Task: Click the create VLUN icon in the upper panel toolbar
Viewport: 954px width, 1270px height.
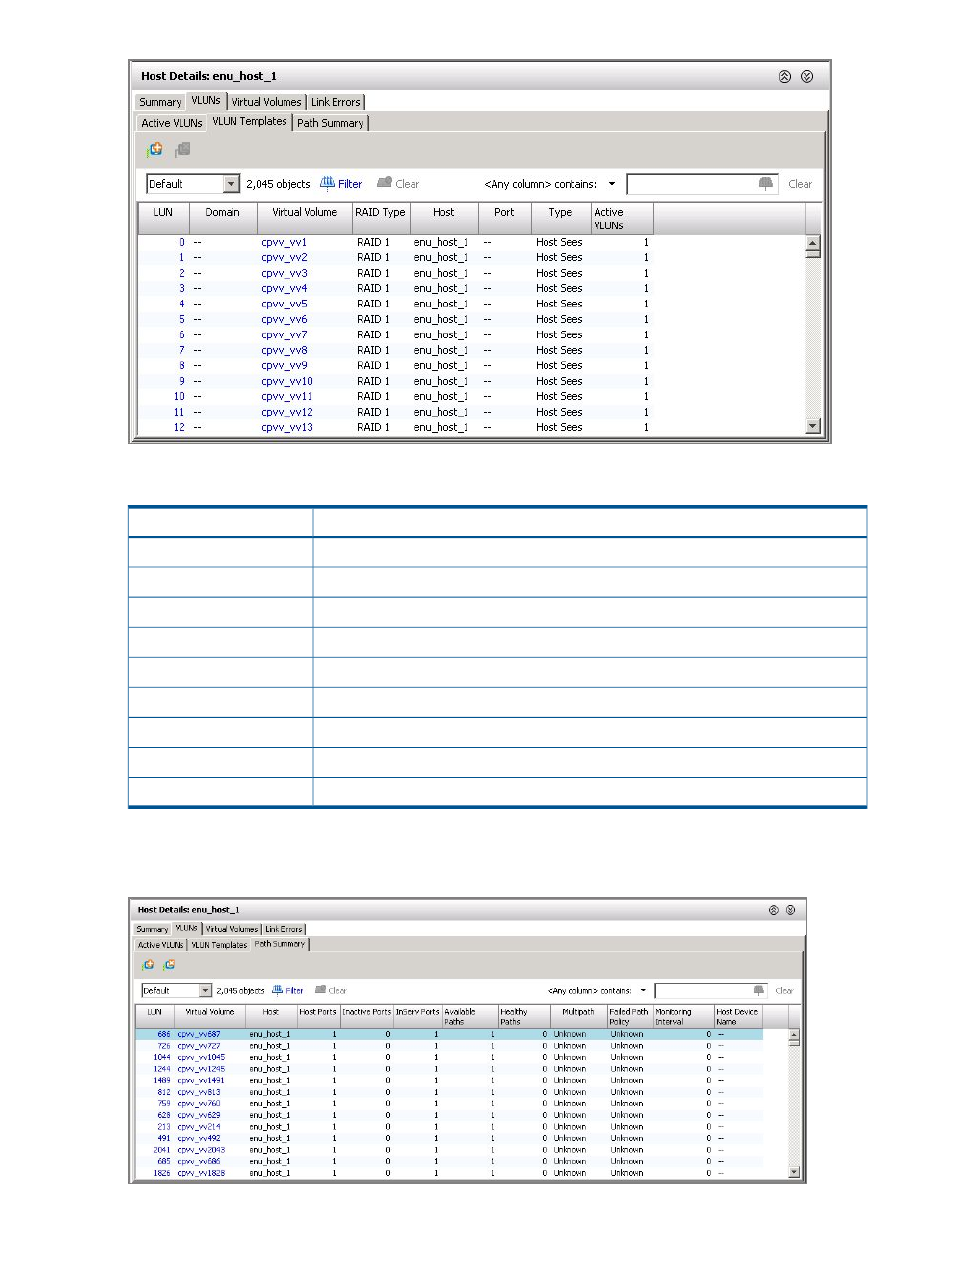Action: 155,149
